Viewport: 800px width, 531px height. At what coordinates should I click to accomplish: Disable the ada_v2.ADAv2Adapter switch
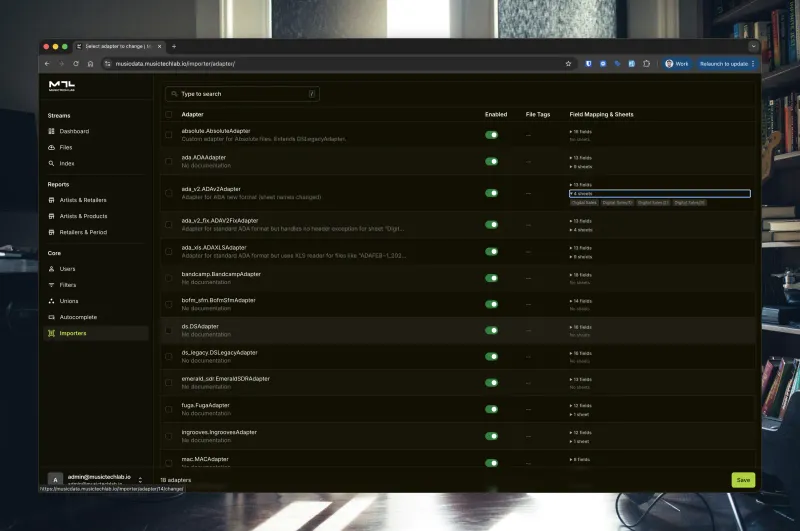pyautogui.click(x=491, y=193)
